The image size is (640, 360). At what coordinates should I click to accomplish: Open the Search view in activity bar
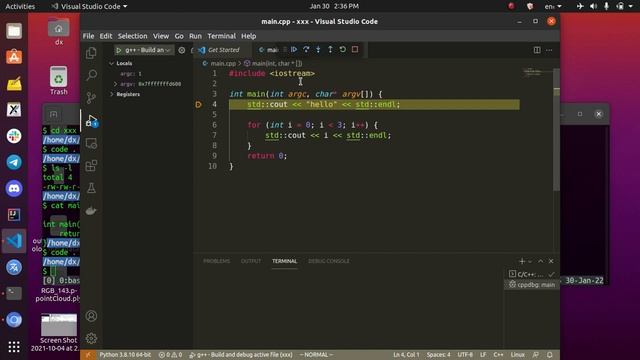click(x=91, y=75)
